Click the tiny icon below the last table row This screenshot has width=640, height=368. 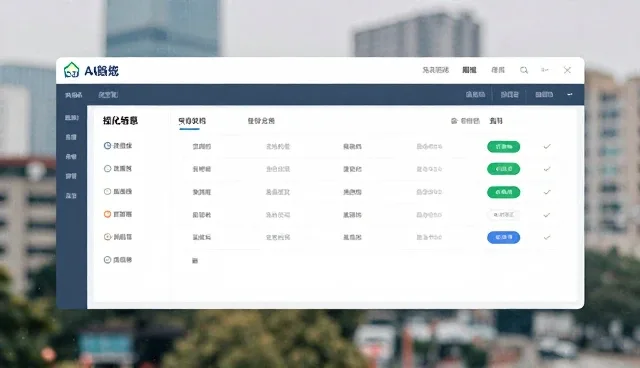(x=195, y=261)
